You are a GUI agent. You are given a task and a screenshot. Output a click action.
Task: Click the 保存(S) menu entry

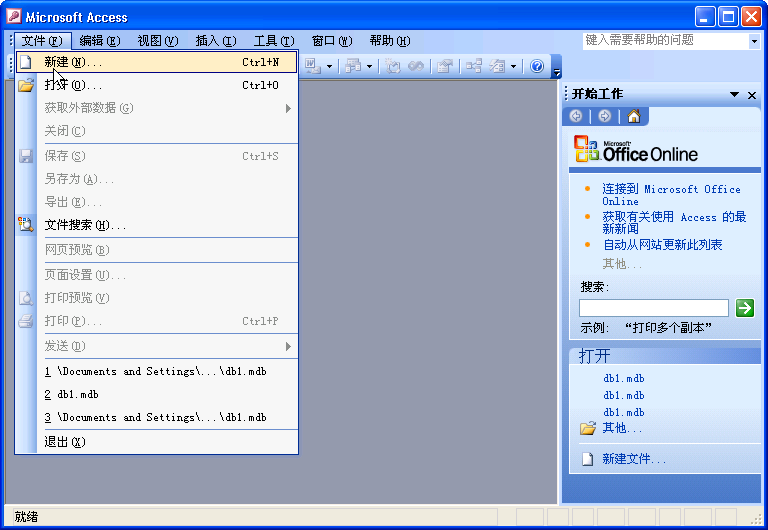coord(157,156)
